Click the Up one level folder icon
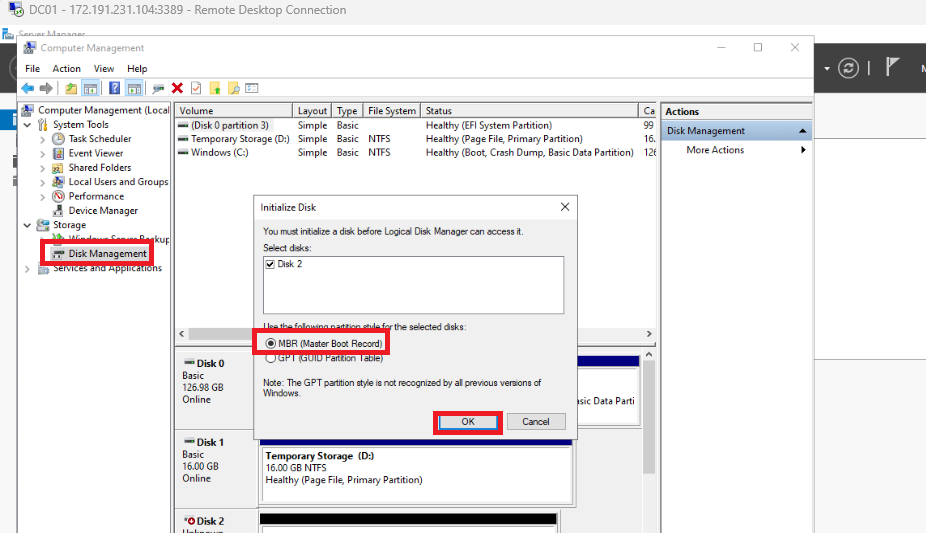This screenshot has width=926, height=533. pos(71,89)
